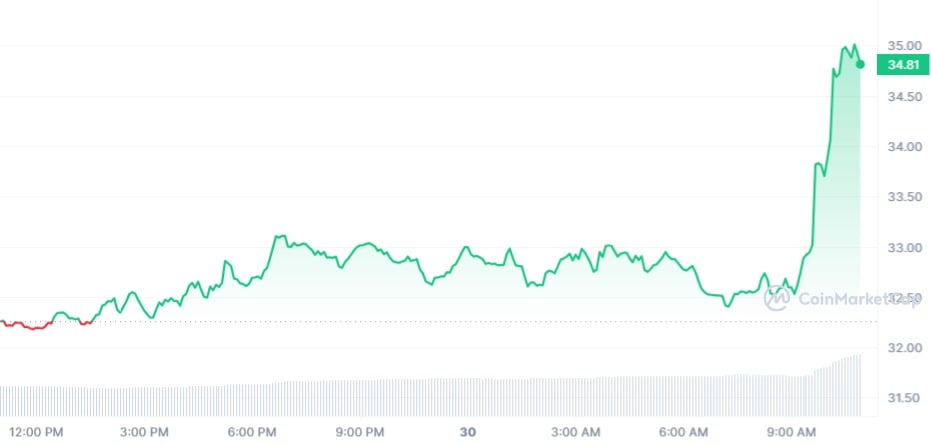Select the 9:00 PM time axis label
The image size is (931, 445).
(x=360, y=432)
